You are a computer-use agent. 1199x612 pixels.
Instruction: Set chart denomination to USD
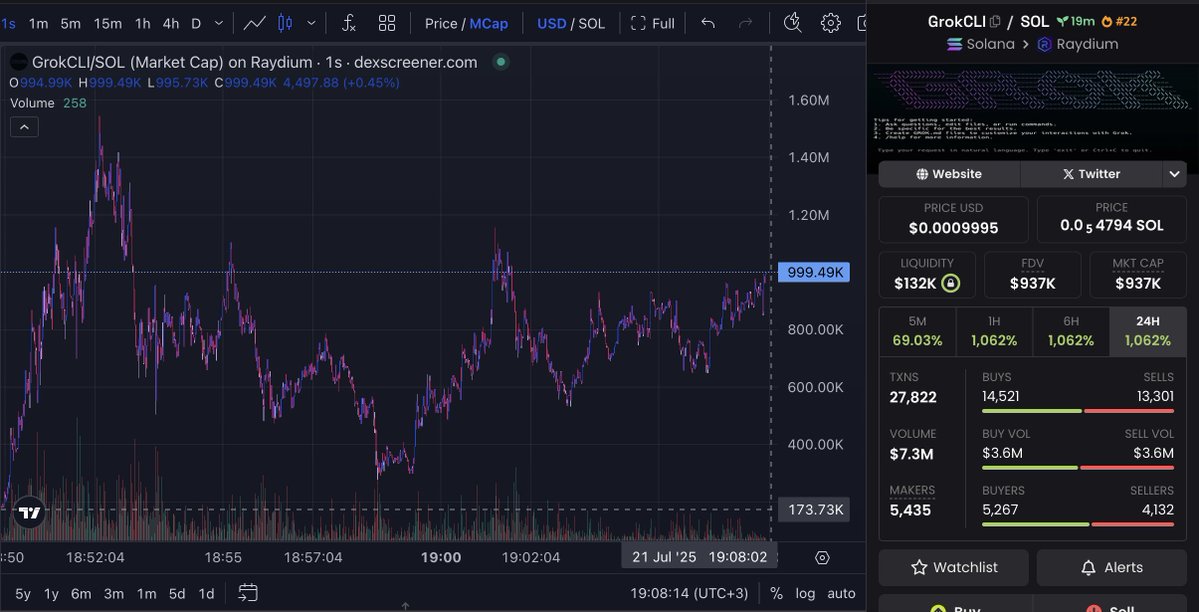(x=551, y=24)
